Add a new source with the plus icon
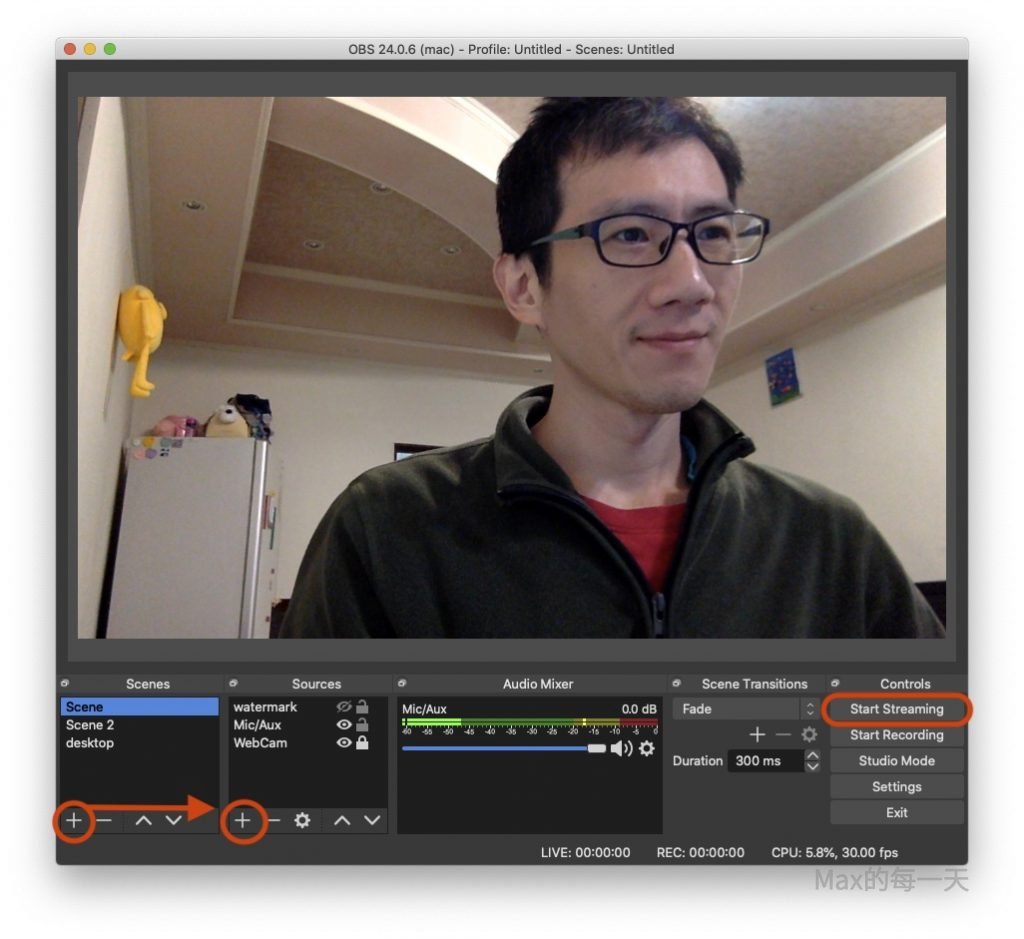This screenshot has height=939, width=1024. 242,821
